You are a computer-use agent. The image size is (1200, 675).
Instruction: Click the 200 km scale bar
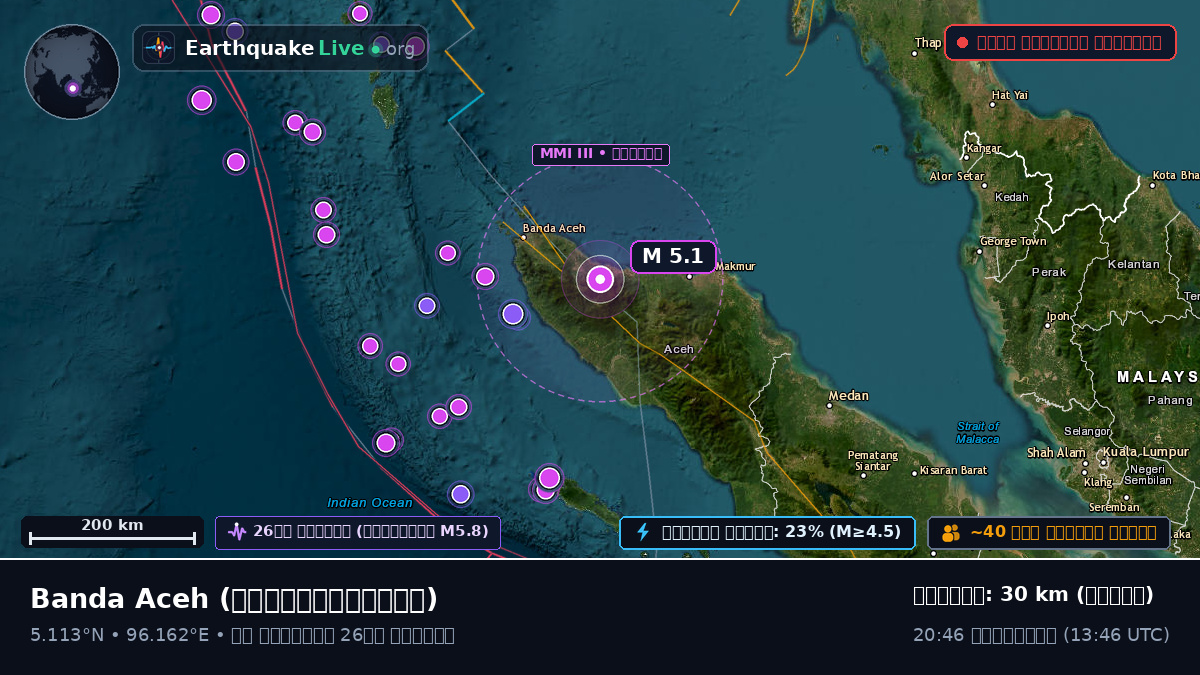(x=112, y=532)
